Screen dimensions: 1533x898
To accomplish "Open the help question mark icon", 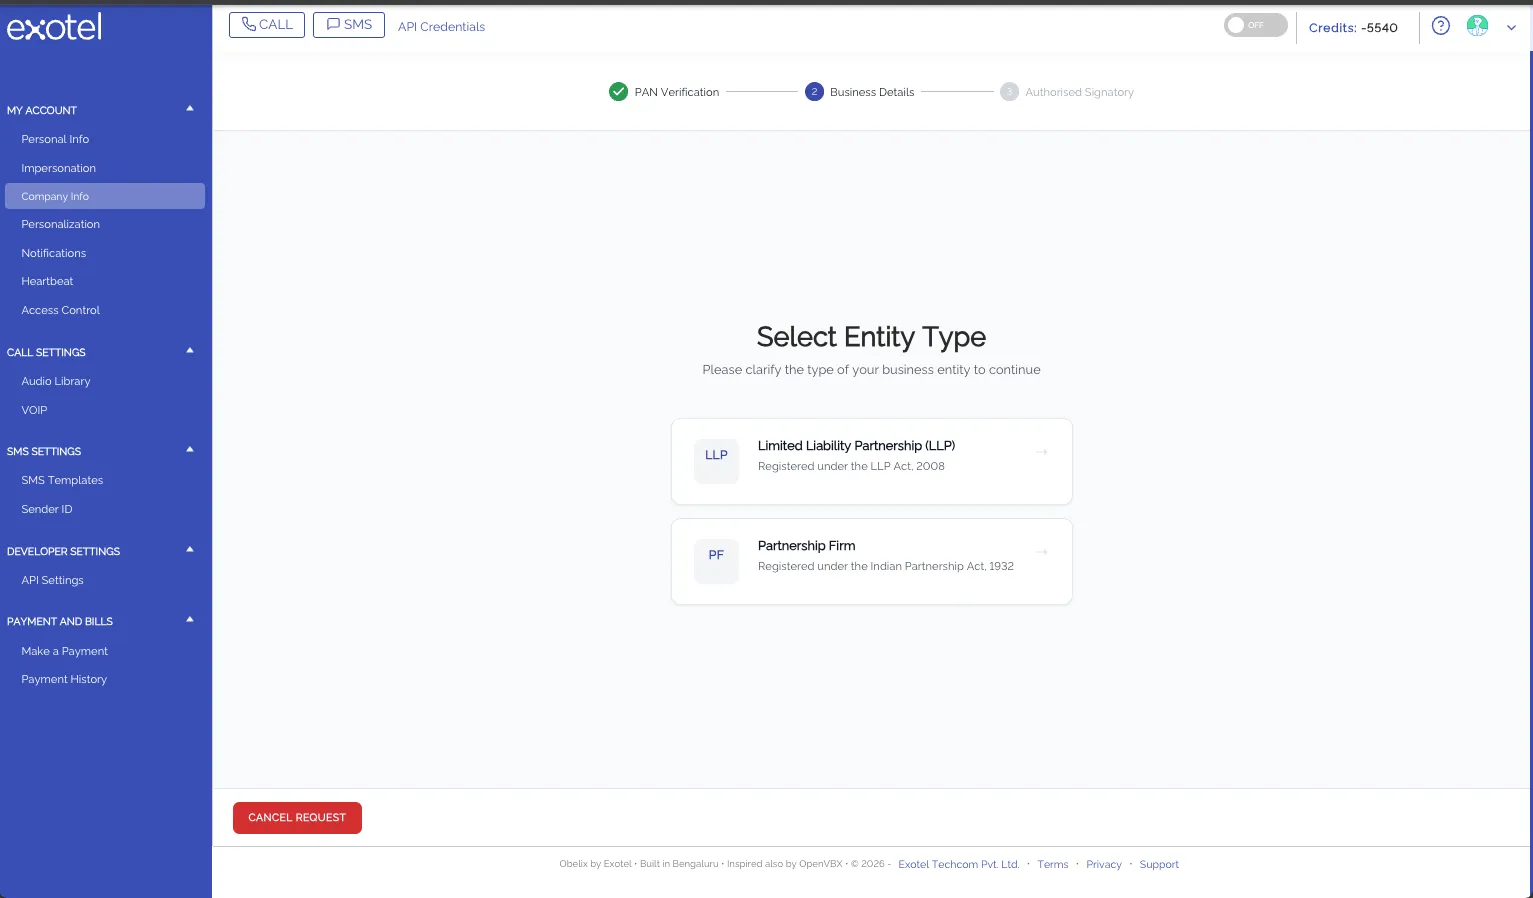I will tap(1440, 26).
